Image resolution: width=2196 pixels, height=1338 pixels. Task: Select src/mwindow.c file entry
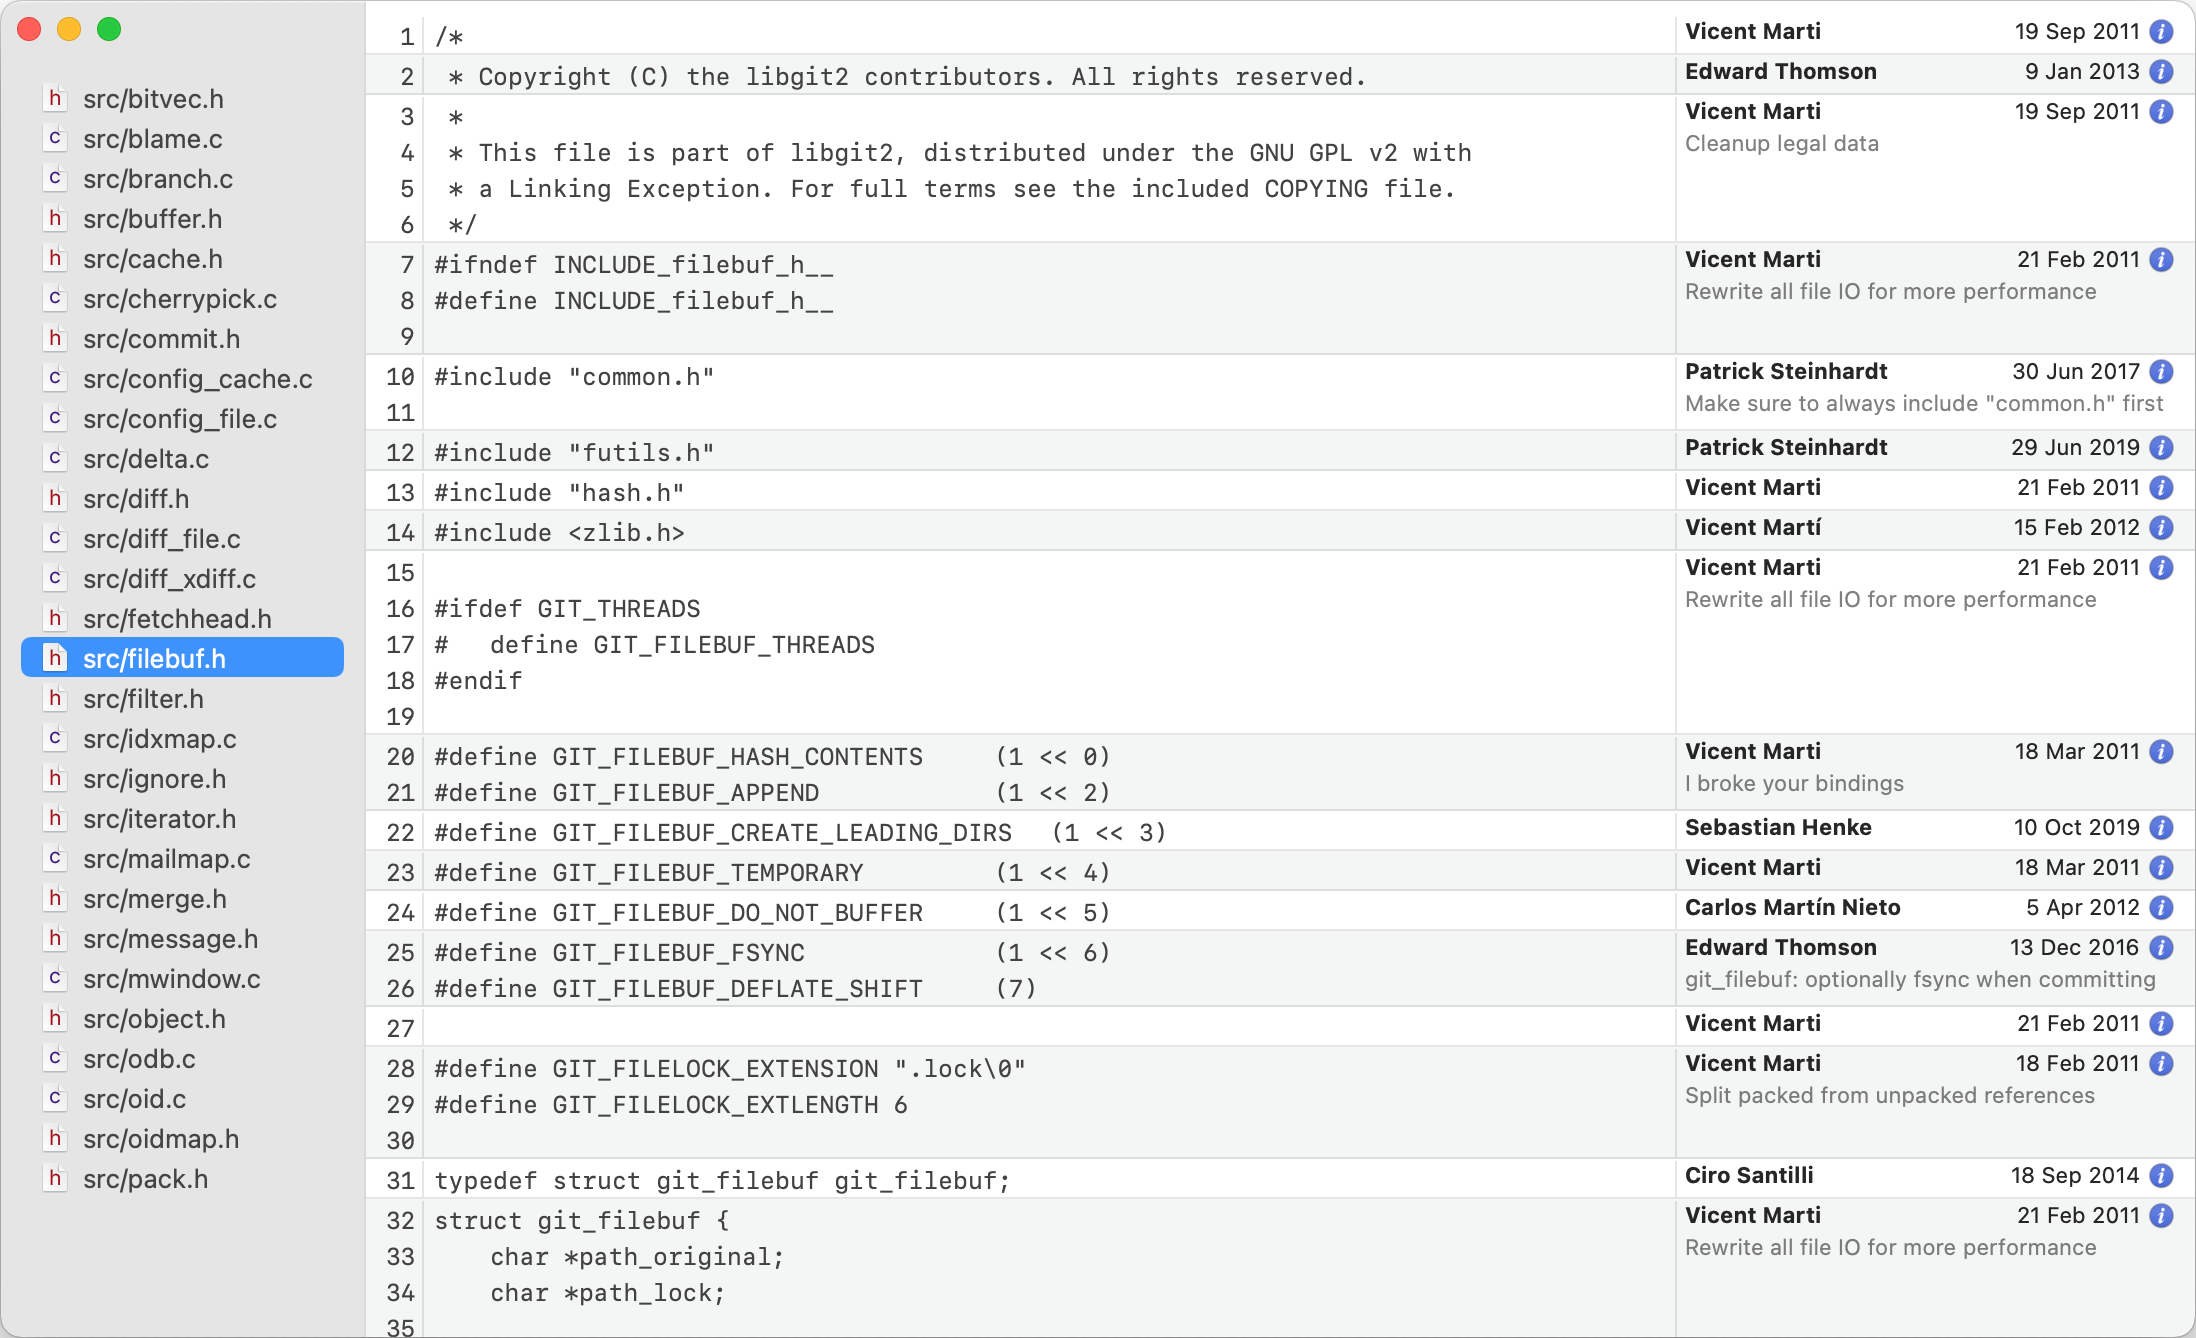[171, 979]
